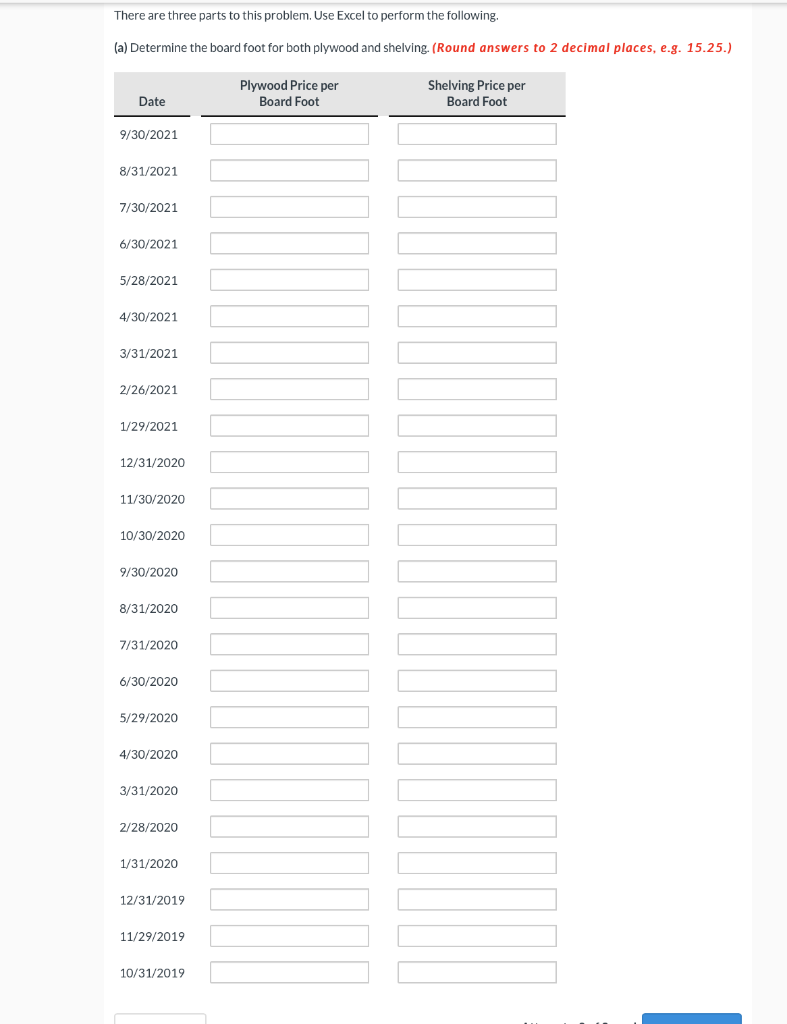Click the Shelving box for 12/31/2019

click(x=476, y=898)
